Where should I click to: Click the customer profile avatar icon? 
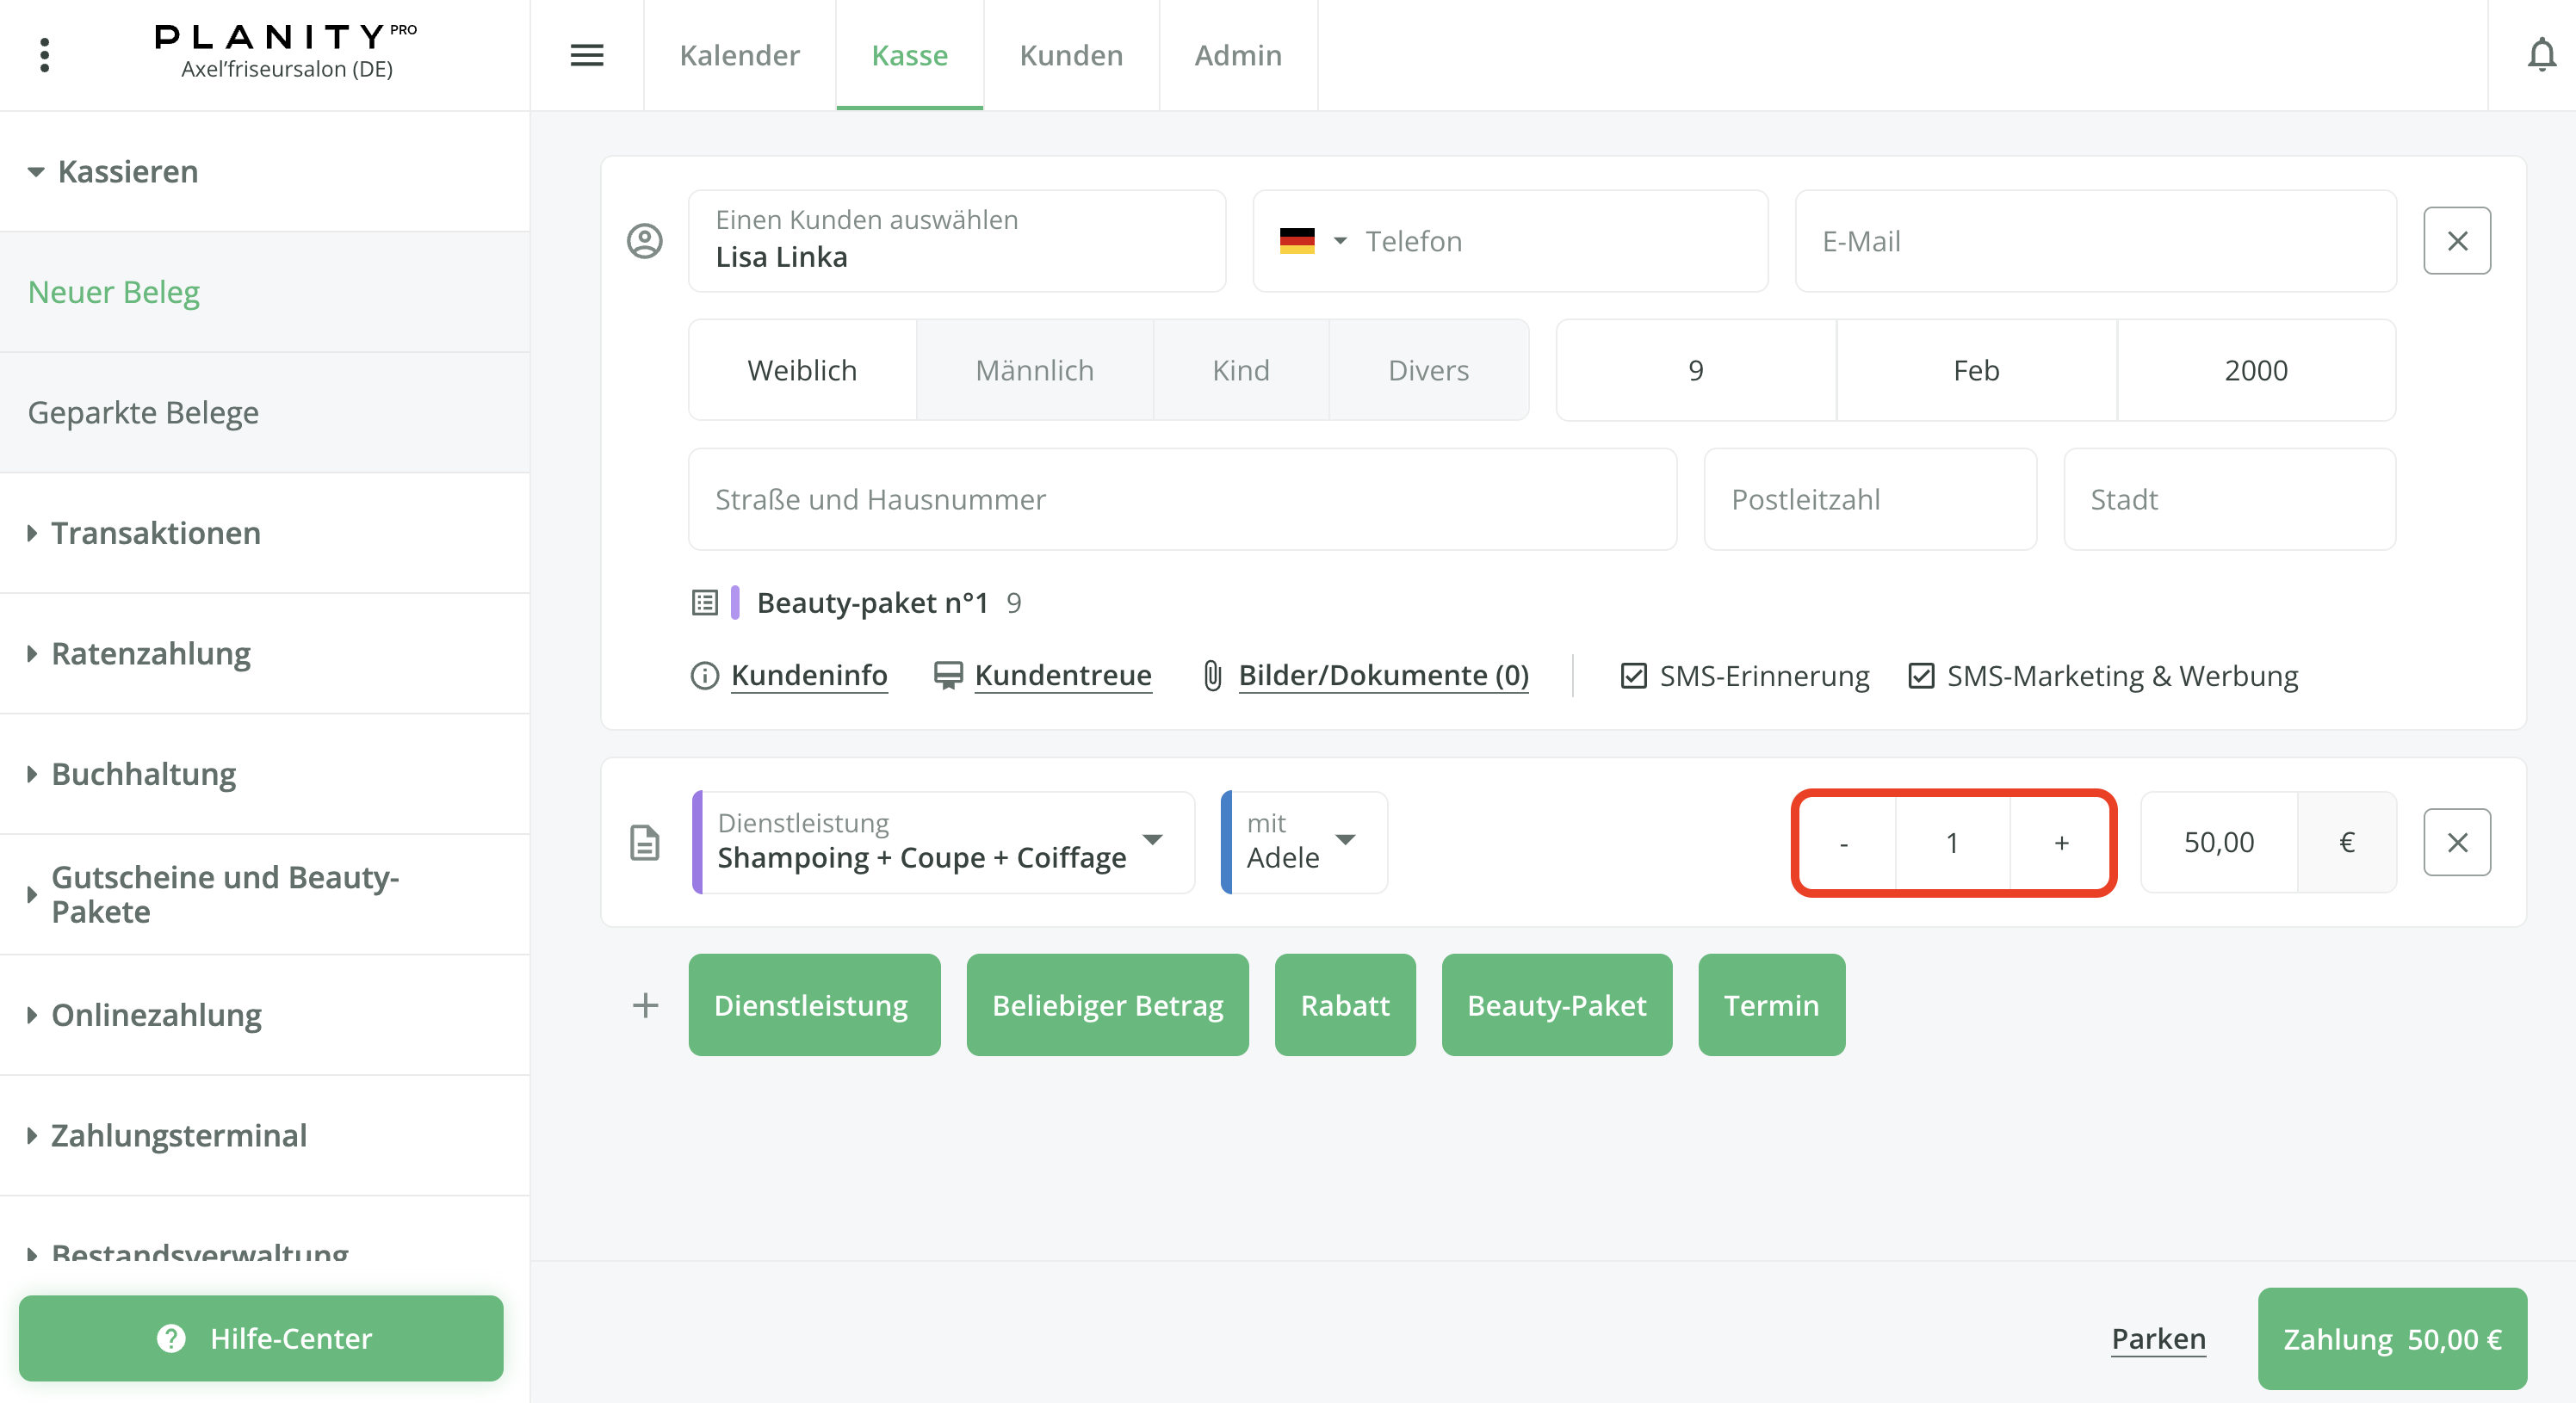tap(645, 241)
